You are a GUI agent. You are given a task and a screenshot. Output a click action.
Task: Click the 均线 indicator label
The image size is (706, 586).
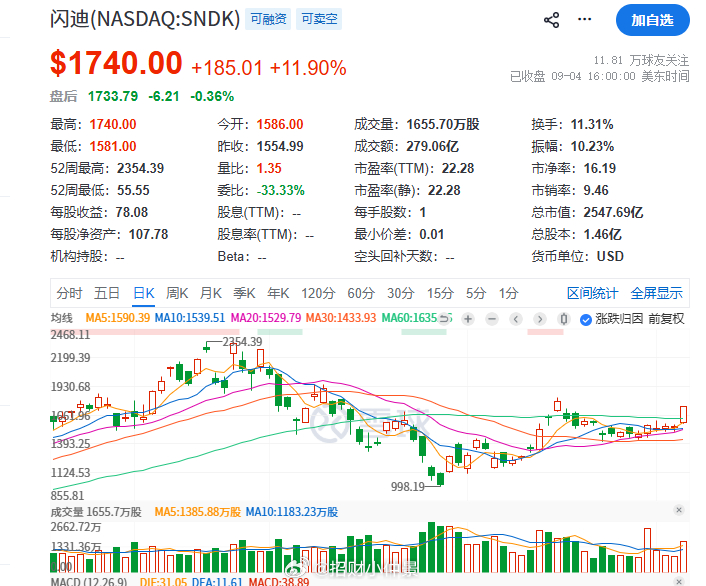62,318
